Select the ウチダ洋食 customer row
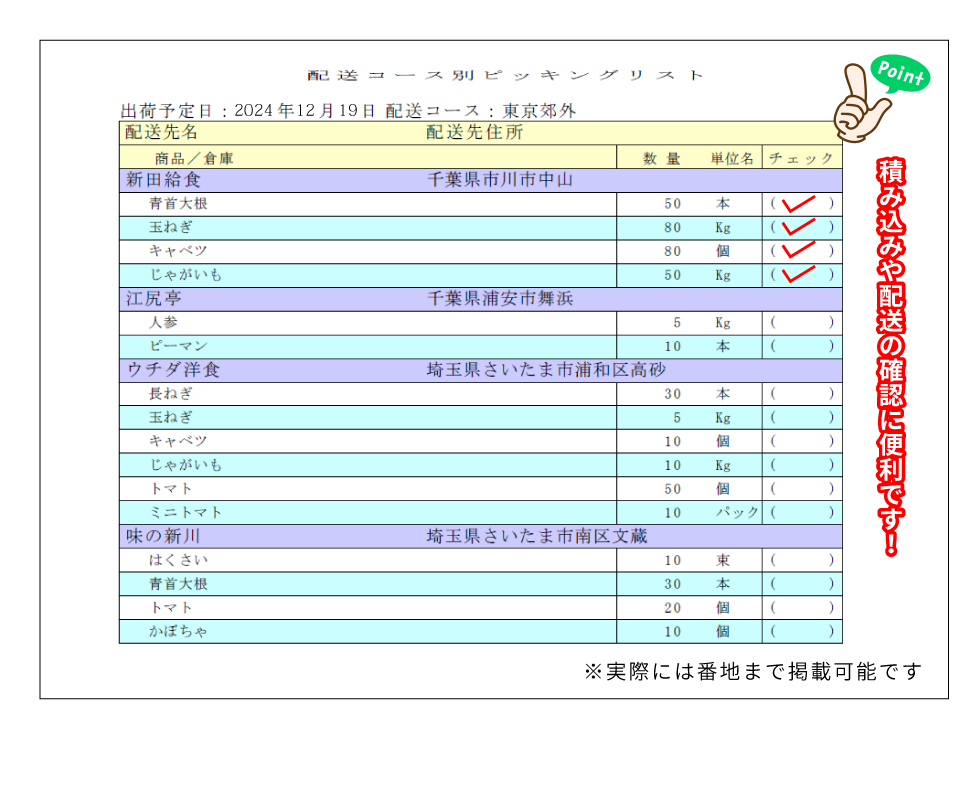The height and width of the screenshot is (793, 980). [481, 371]
